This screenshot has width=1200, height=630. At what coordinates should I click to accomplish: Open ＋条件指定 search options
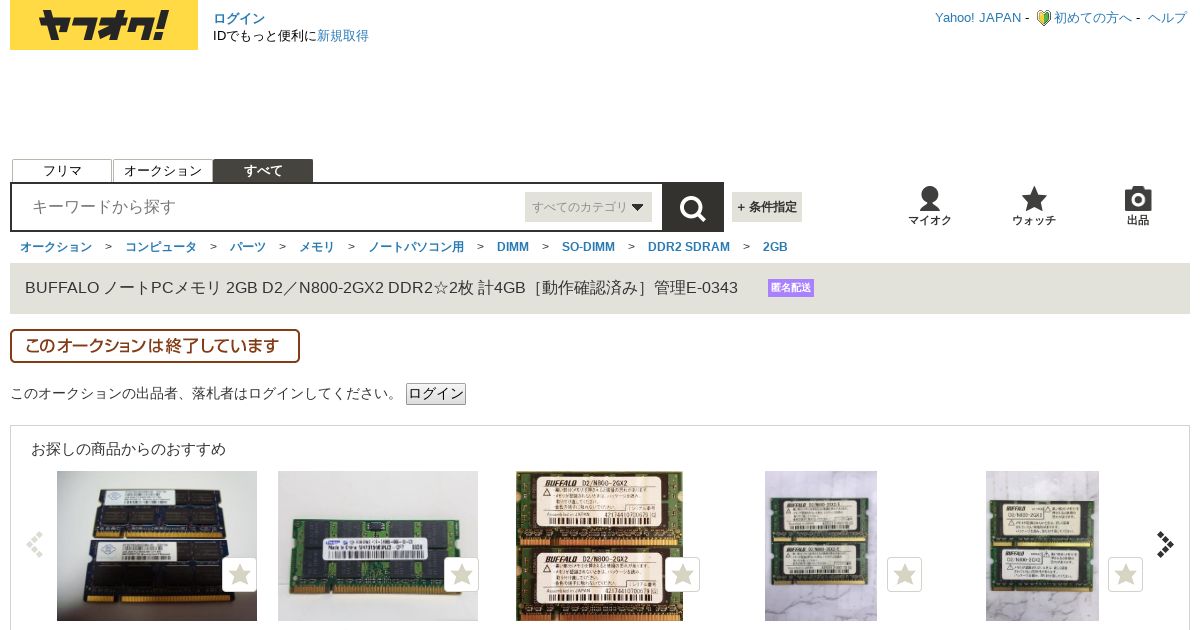click(x=767, y=207)
